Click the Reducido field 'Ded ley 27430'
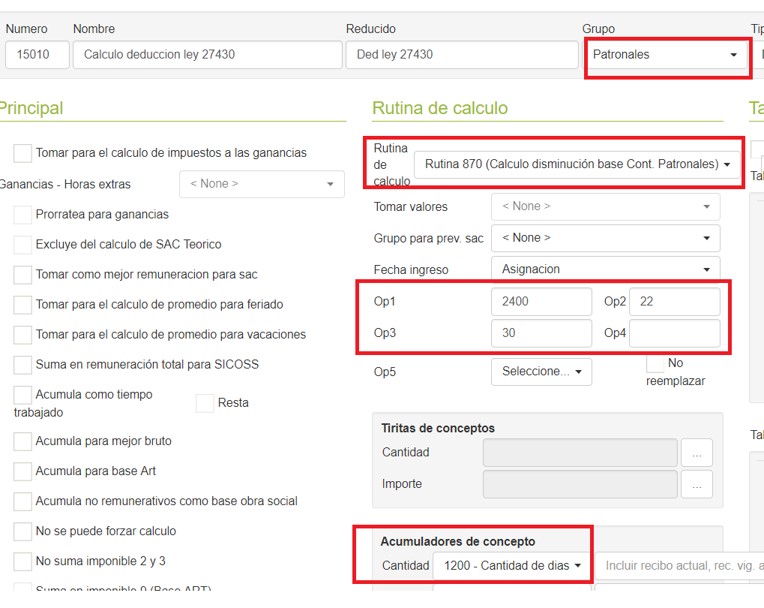 point(461,55)
